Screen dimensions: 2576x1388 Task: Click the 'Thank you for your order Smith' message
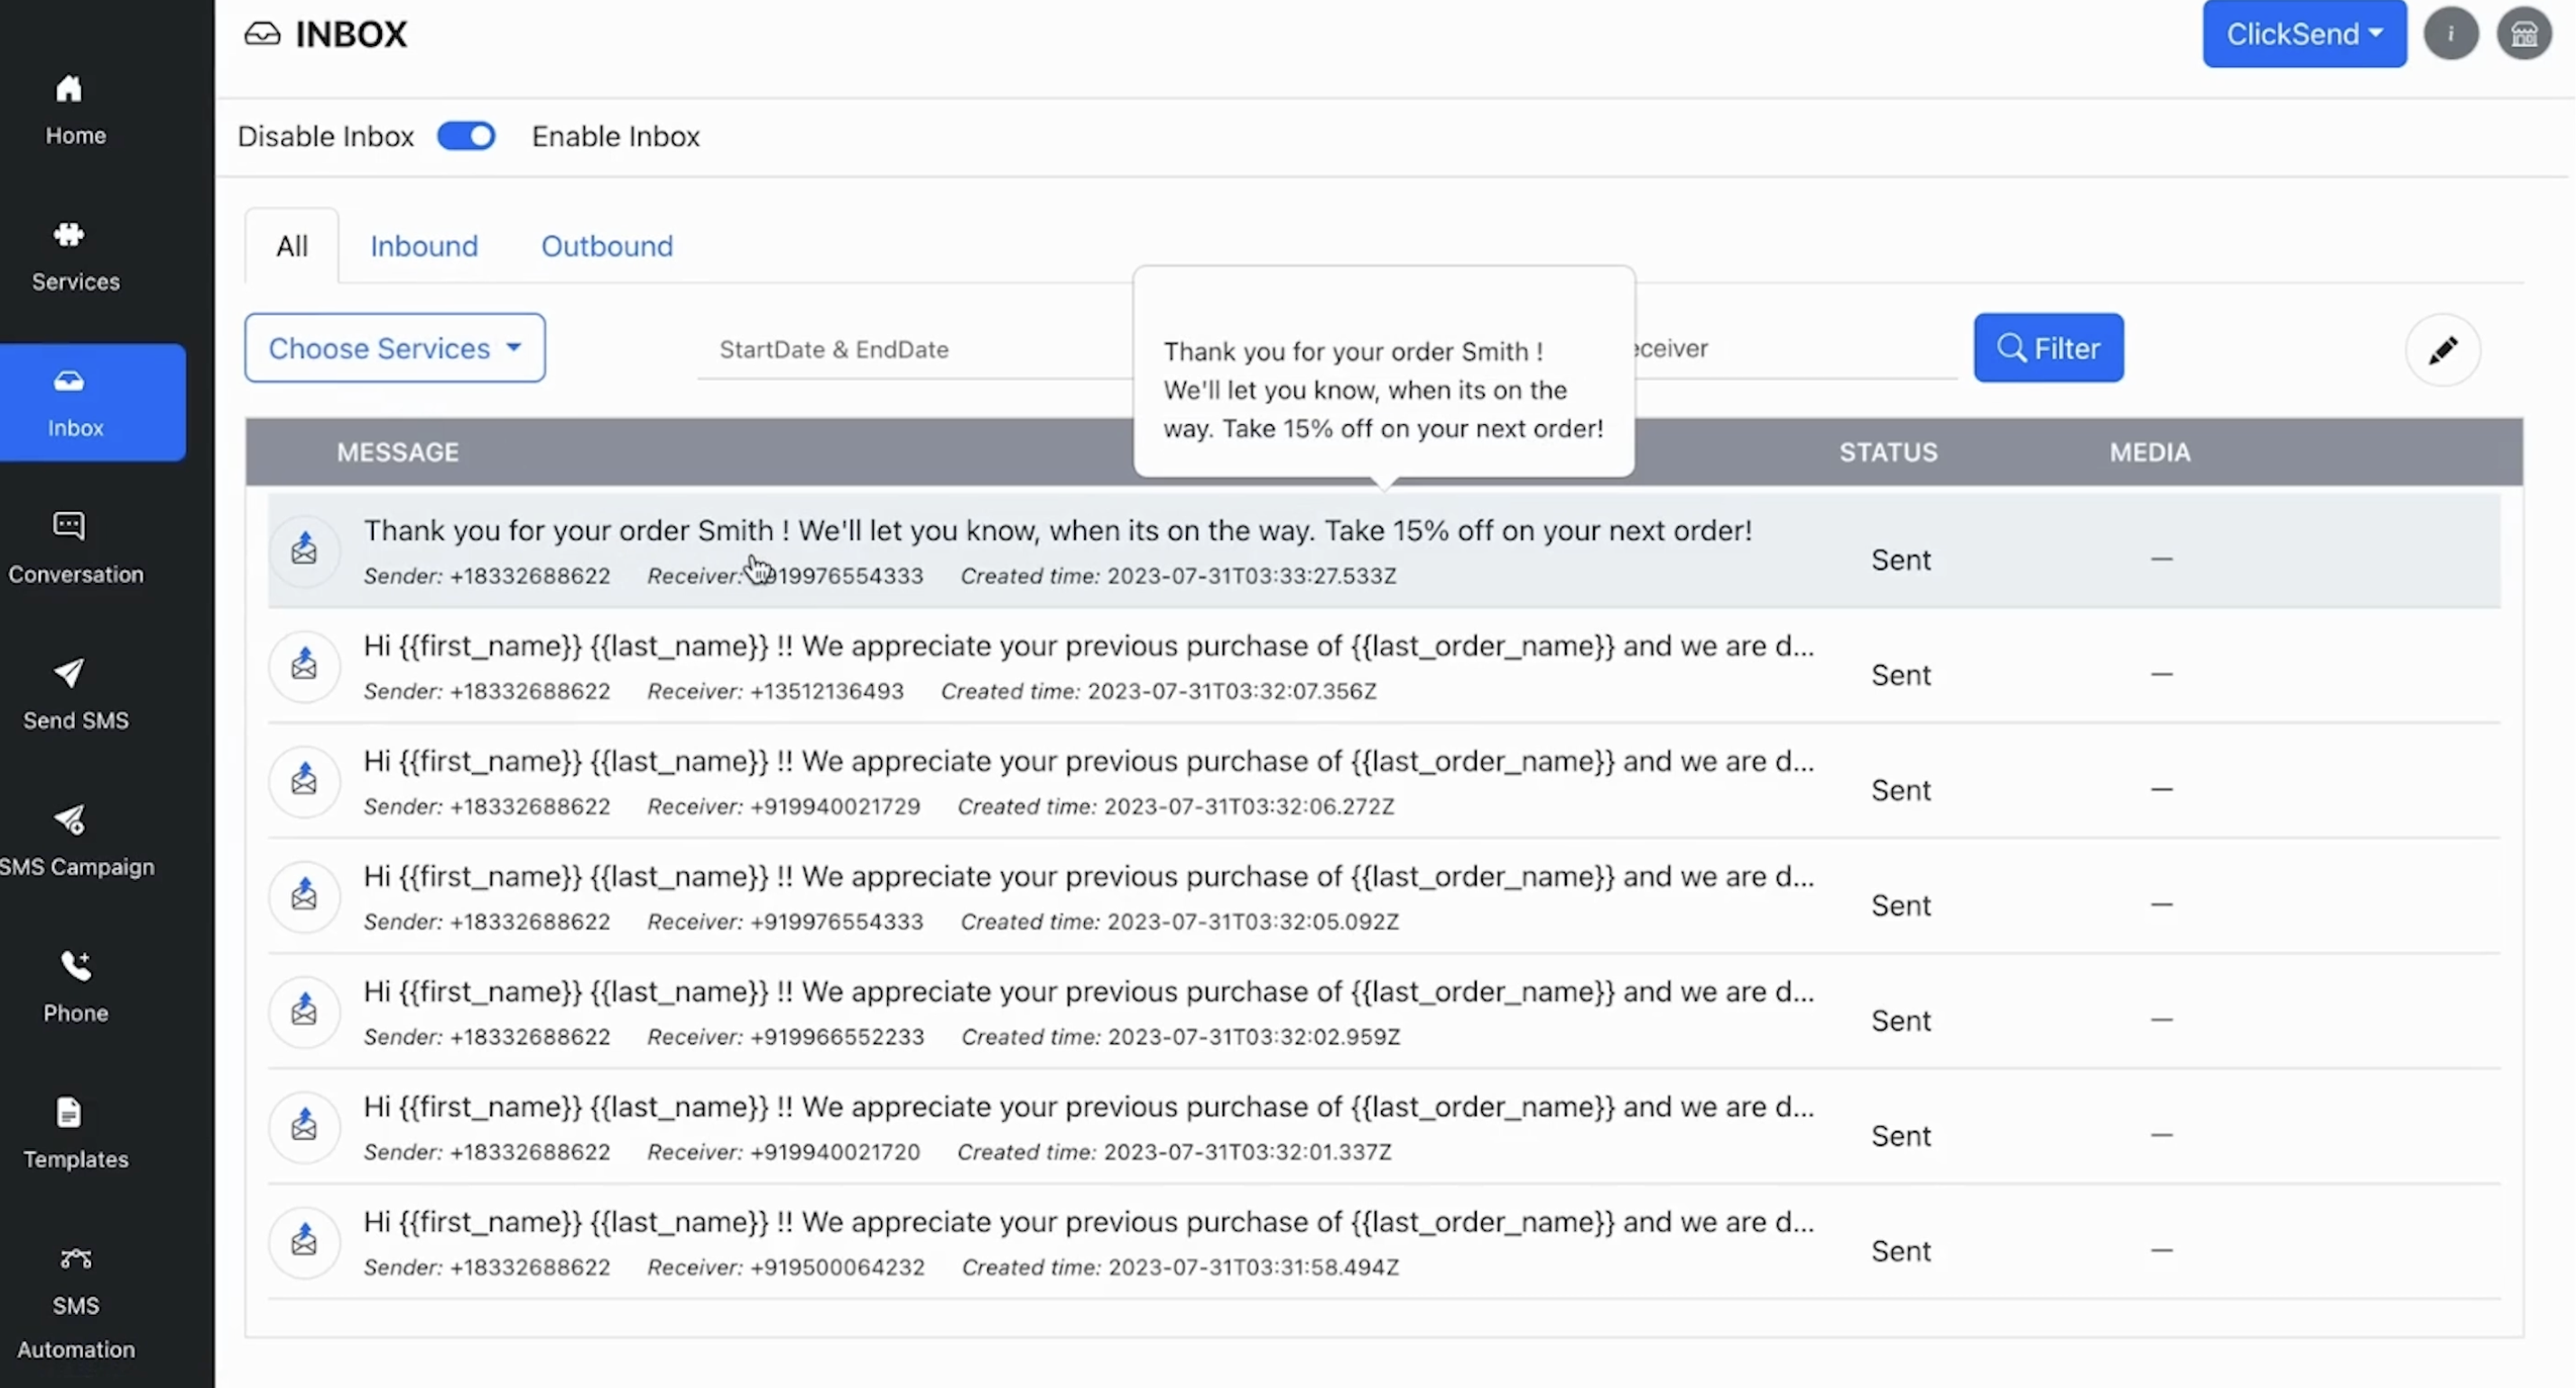click(x=1057, y=530)
